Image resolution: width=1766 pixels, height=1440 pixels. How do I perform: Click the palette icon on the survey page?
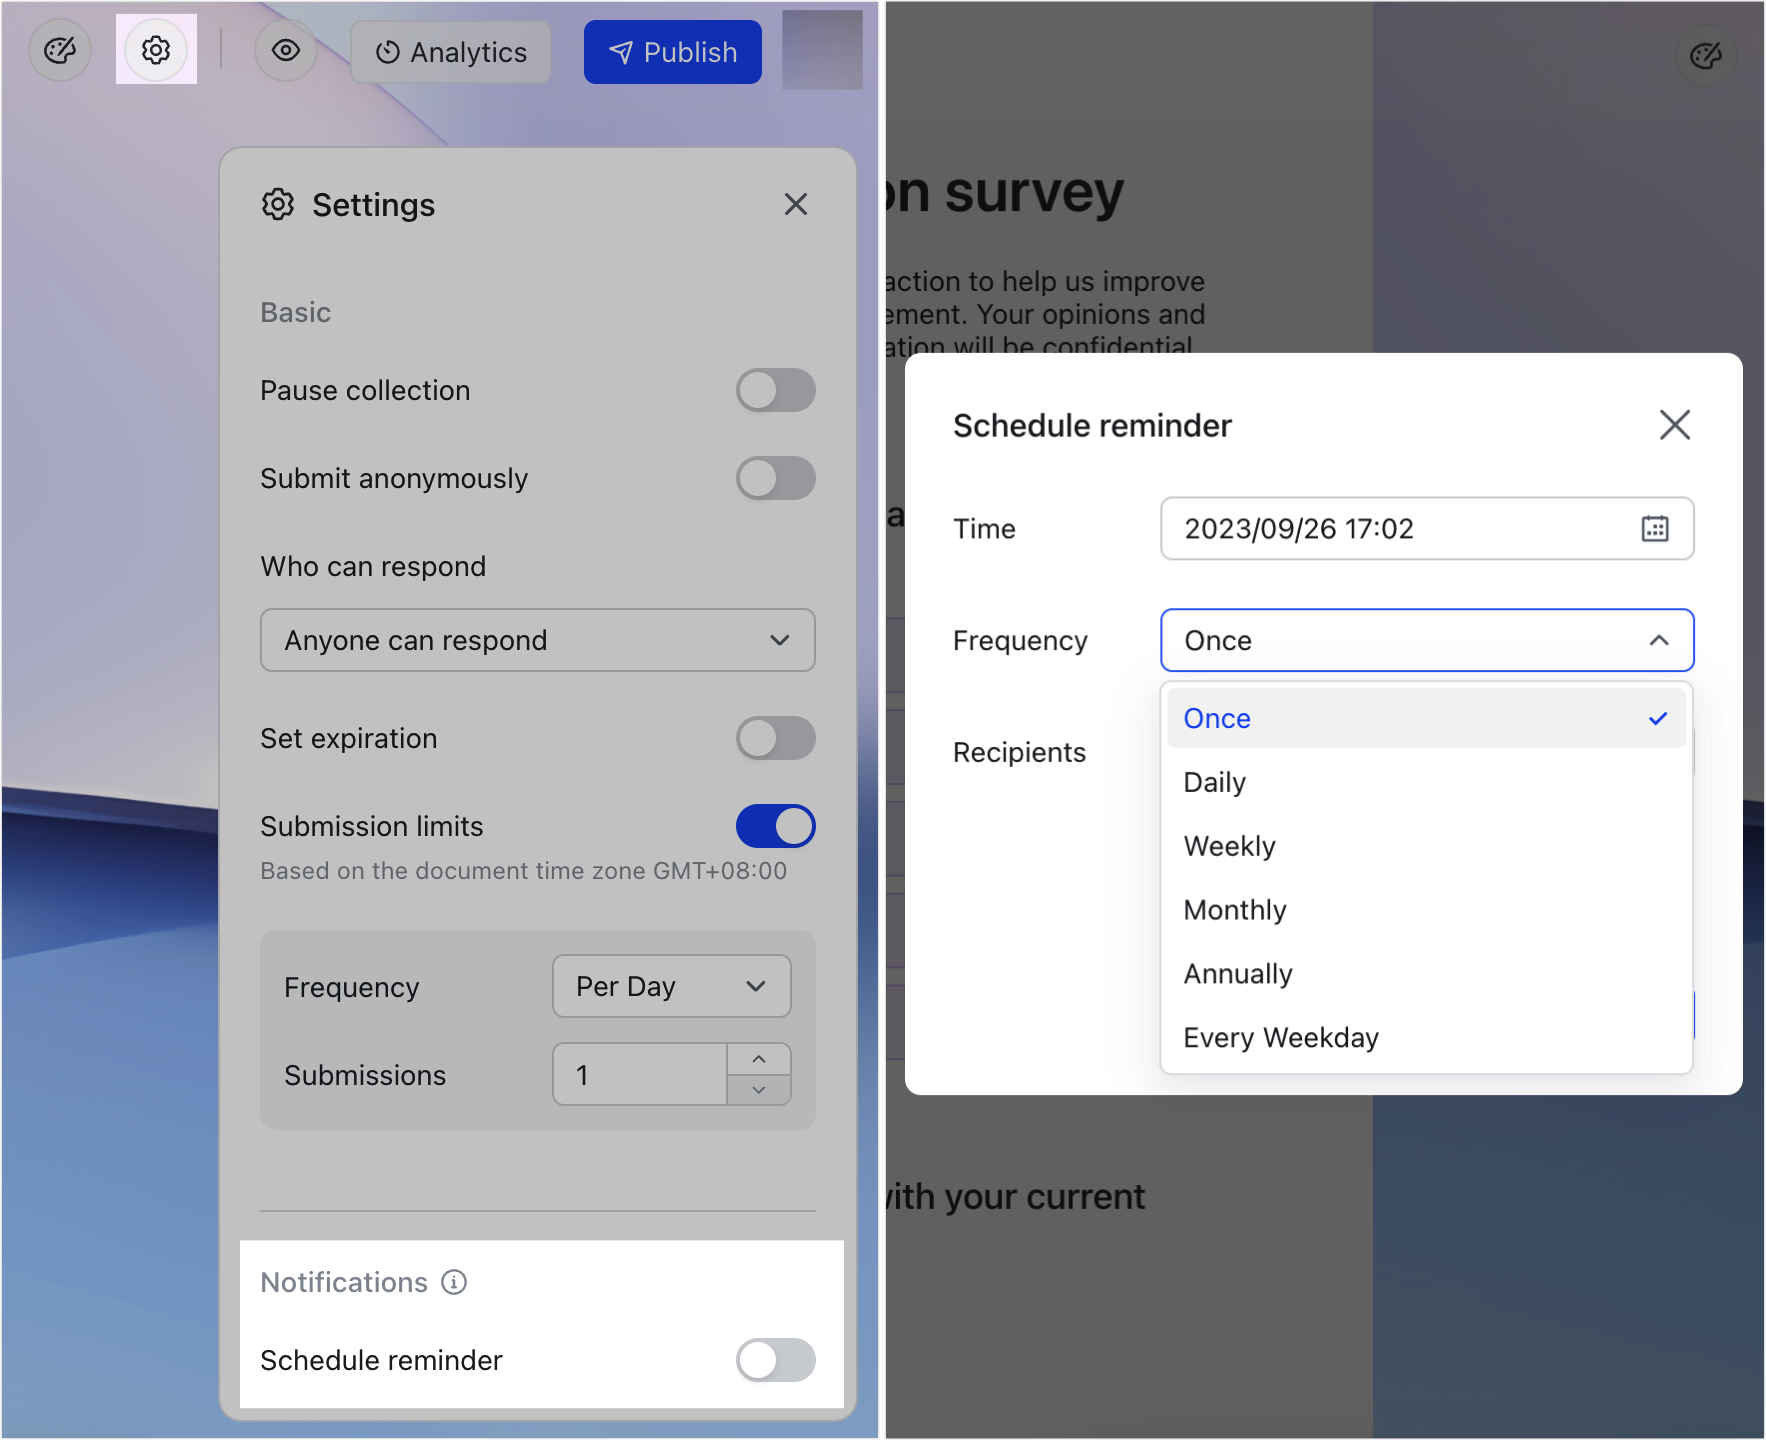coord(1707,56)
